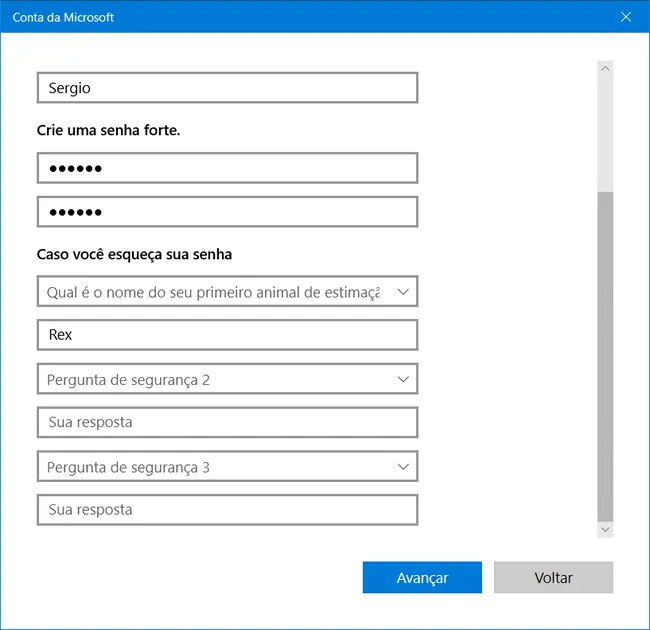
Task: Click the answer field containing Rex
Action: pyautogui.click(x=227, y=335)
